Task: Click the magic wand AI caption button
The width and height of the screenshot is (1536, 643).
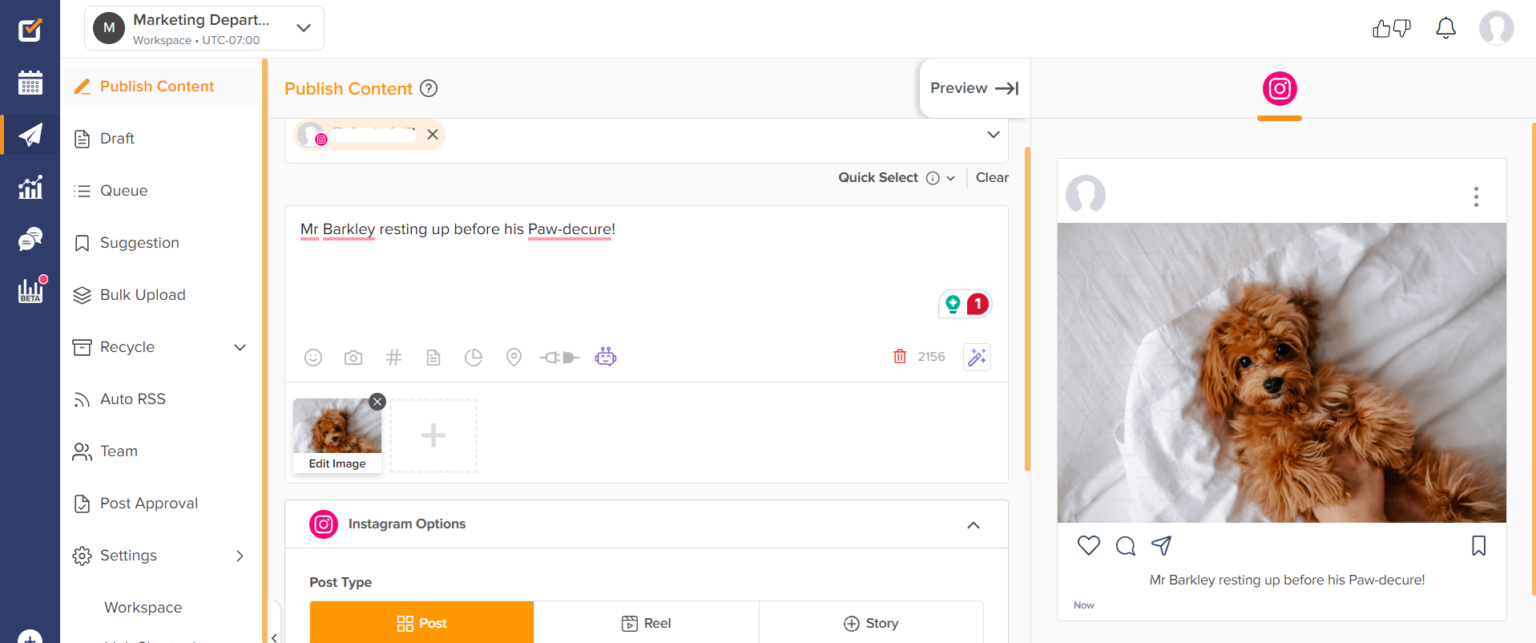Action: pos(976,357)
